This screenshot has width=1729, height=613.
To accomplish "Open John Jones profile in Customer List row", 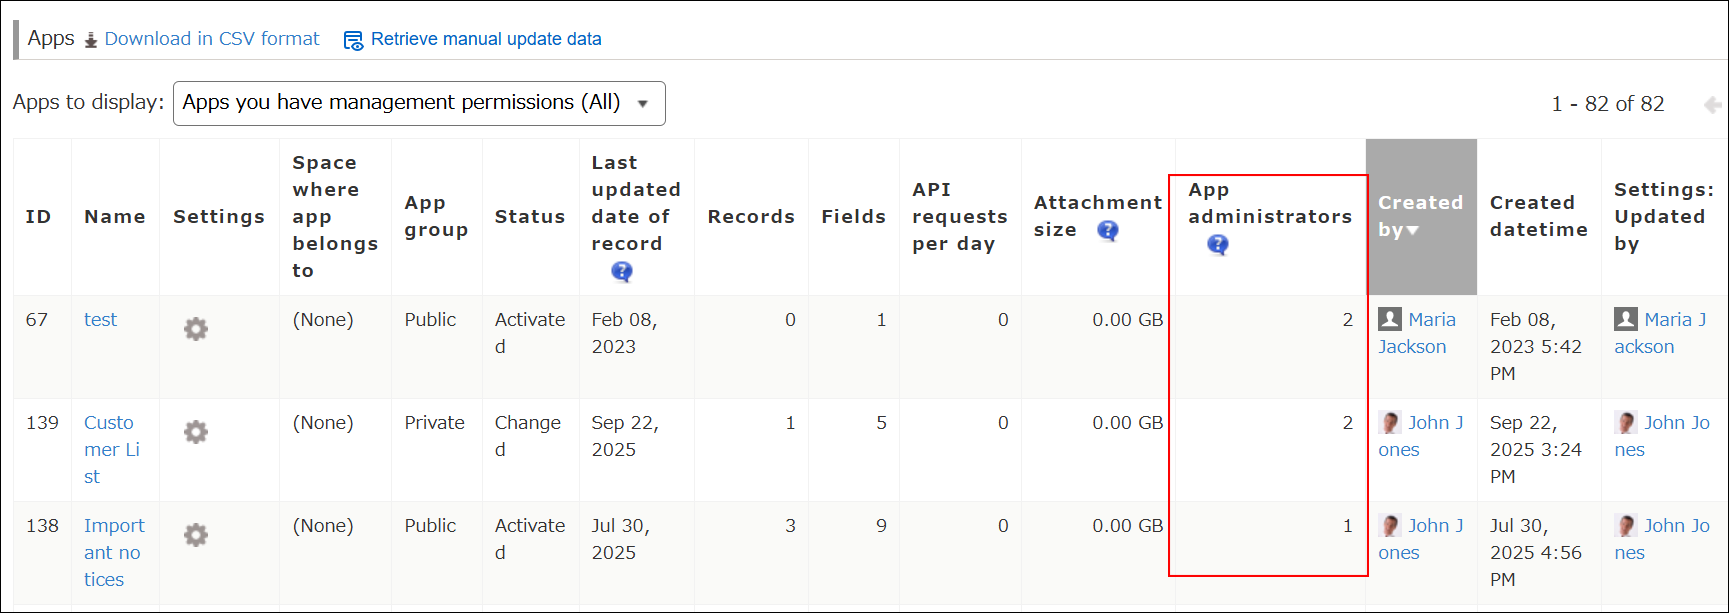I will coord(1435,423).
